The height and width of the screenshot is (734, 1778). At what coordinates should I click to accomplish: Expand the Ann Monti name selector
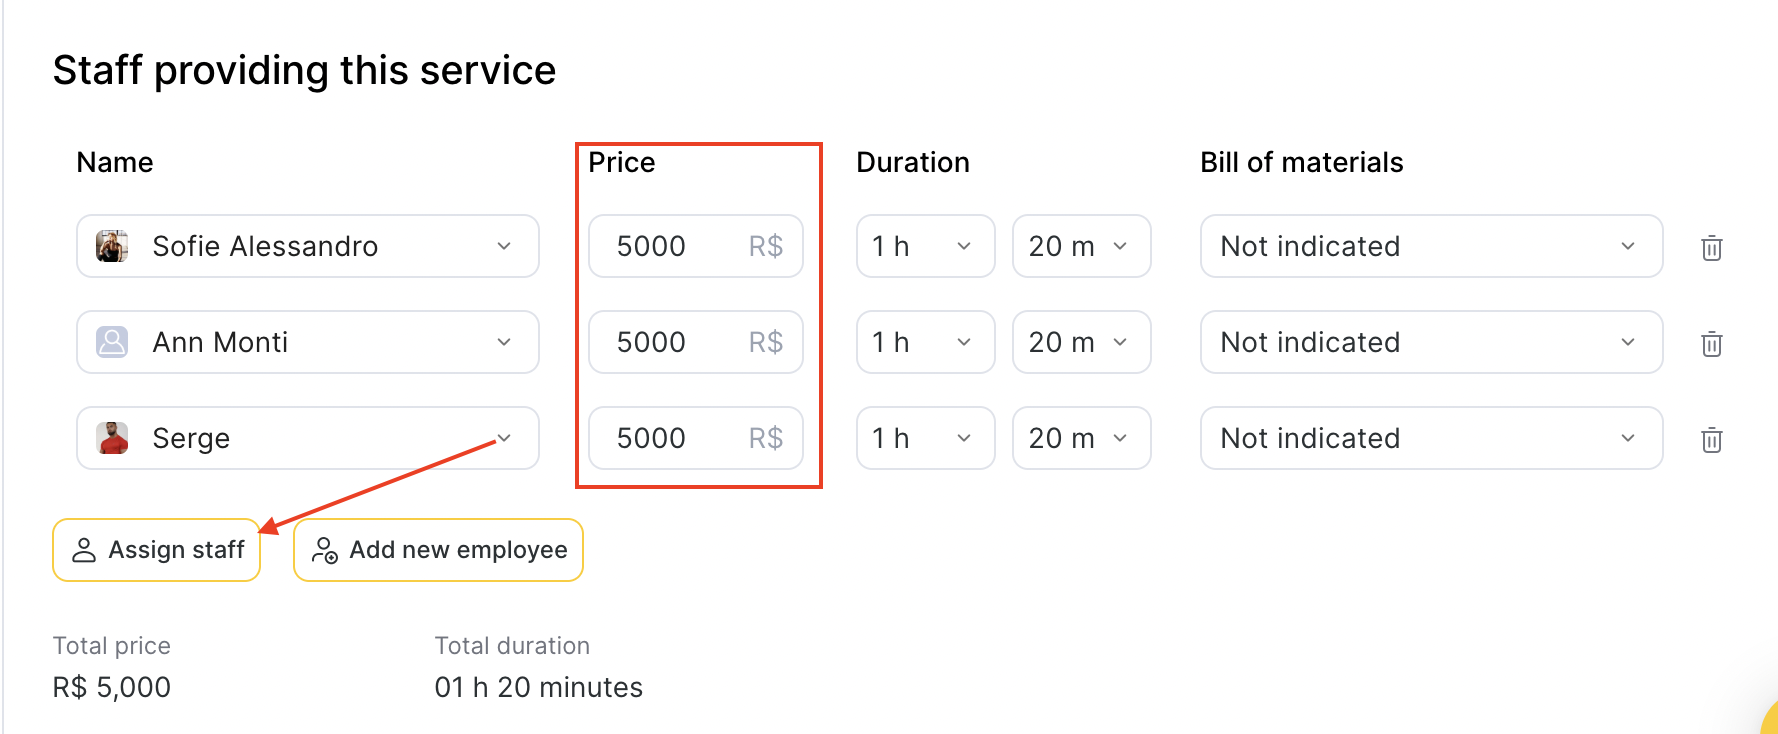(308, 342)
